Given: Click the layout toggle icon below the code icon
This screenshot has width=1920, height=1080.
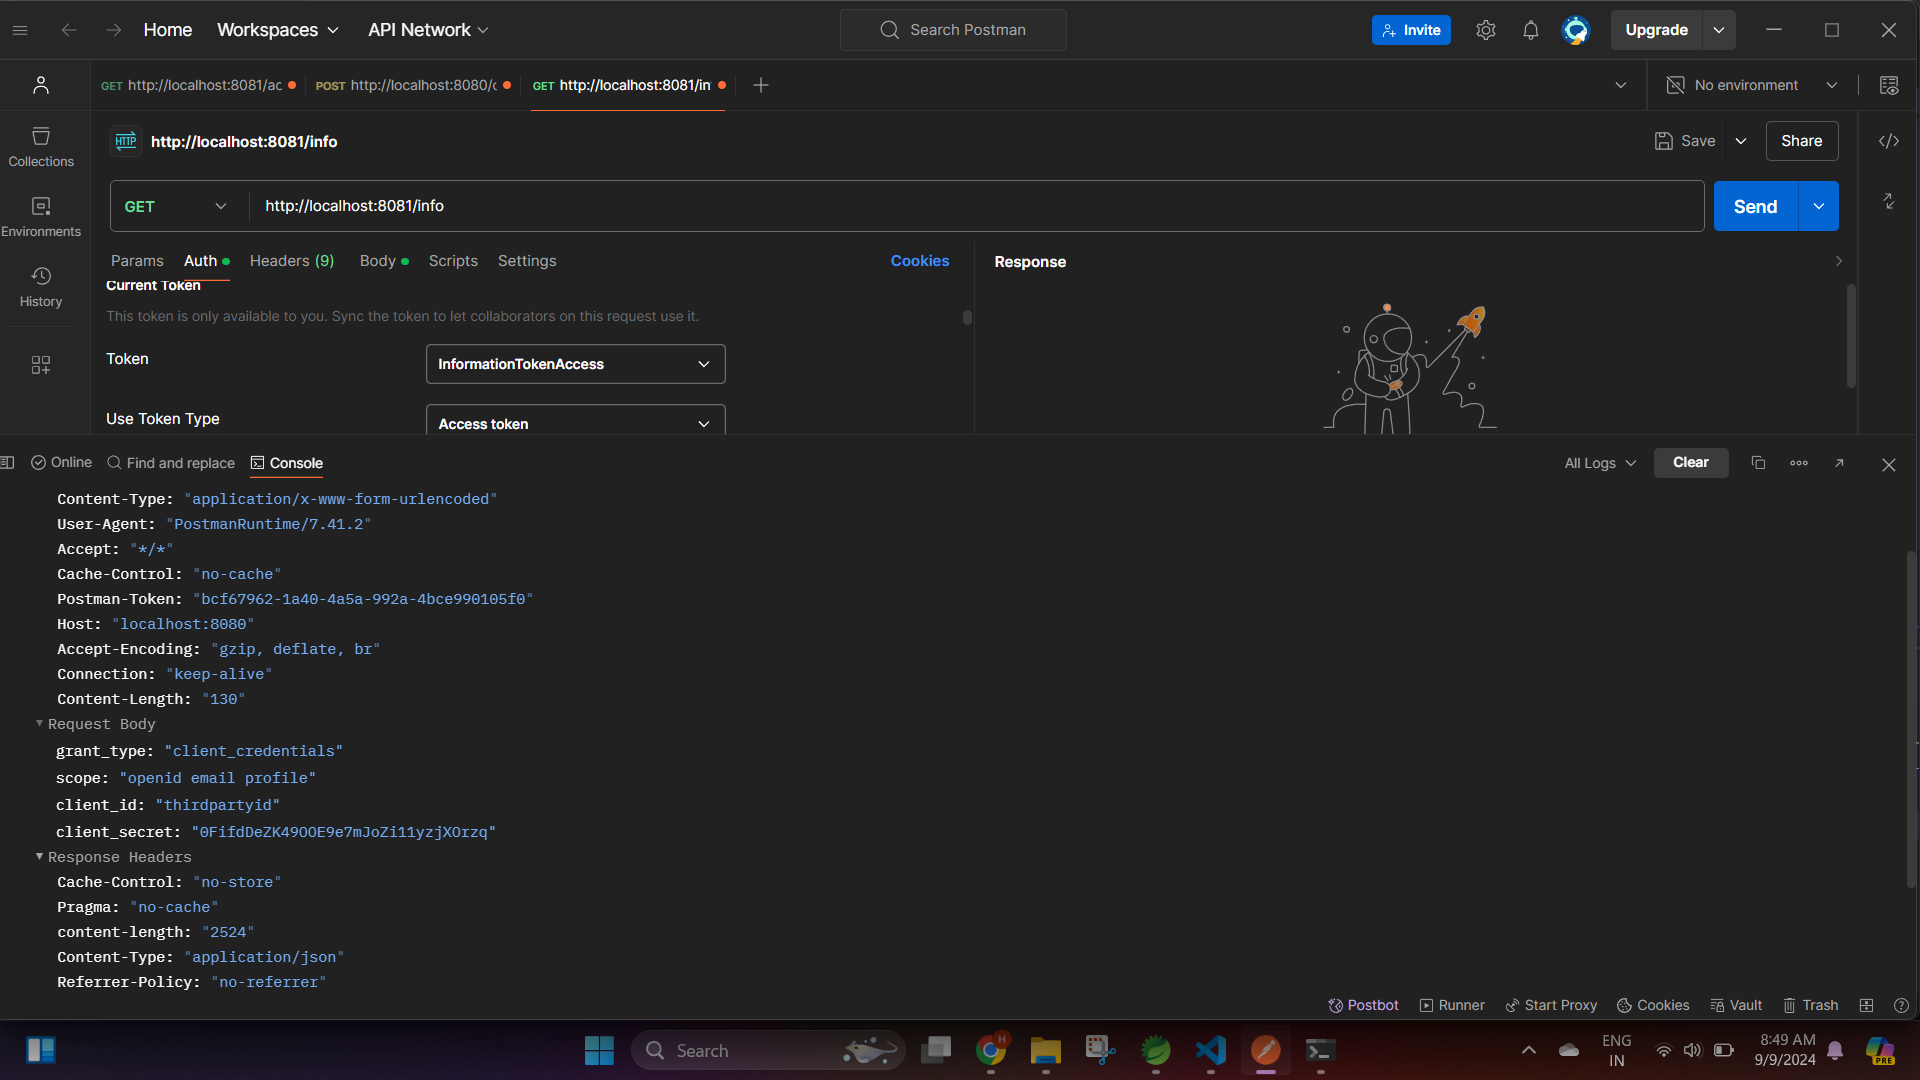Looking at the screenshot, I should pos(1889,201).
